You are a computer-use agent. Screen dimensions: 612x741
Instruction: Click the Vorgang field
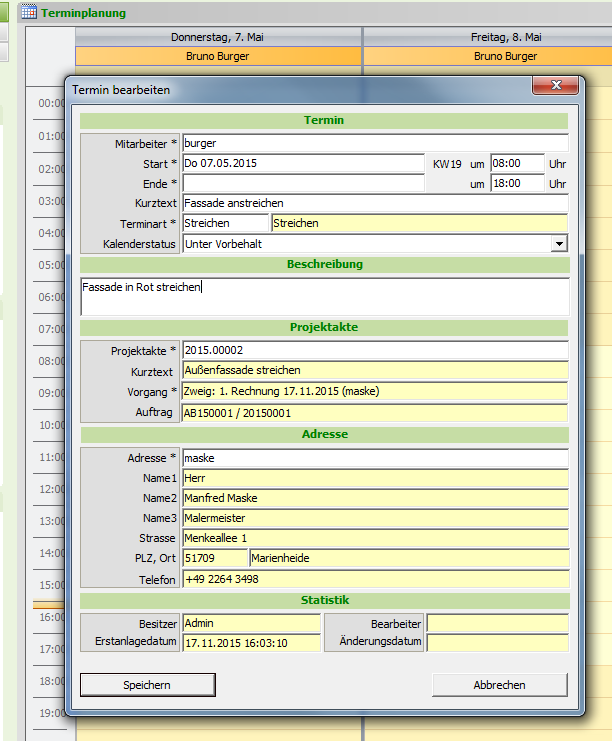[x=375, y=391]
